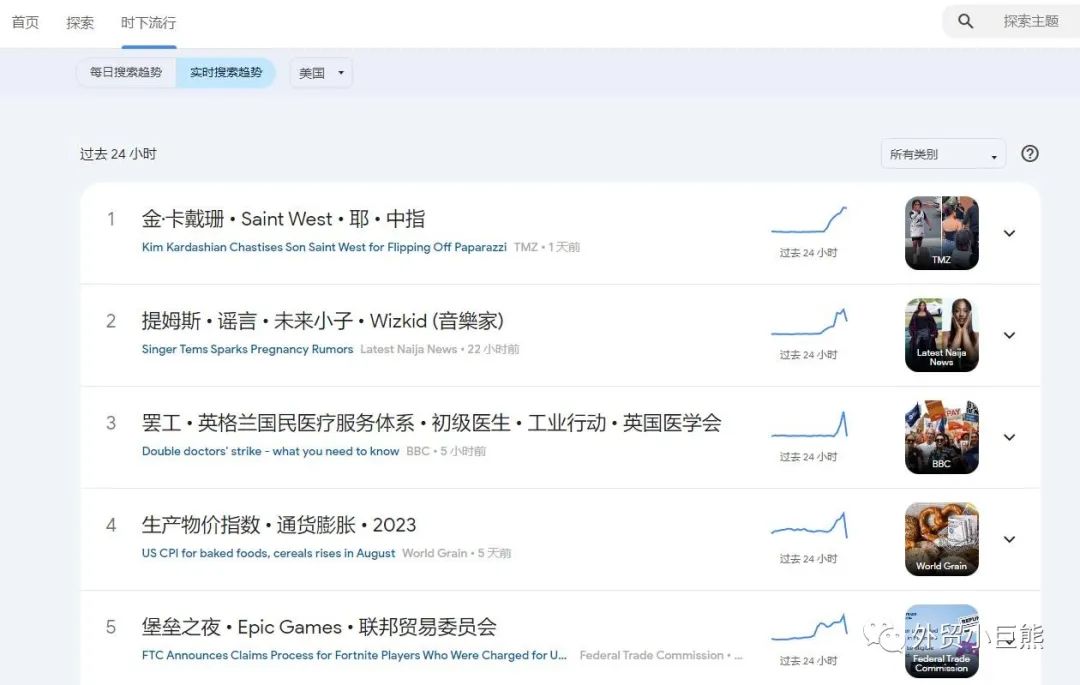Select the 每日搜索趋势 filter chip

coord(125,72)
